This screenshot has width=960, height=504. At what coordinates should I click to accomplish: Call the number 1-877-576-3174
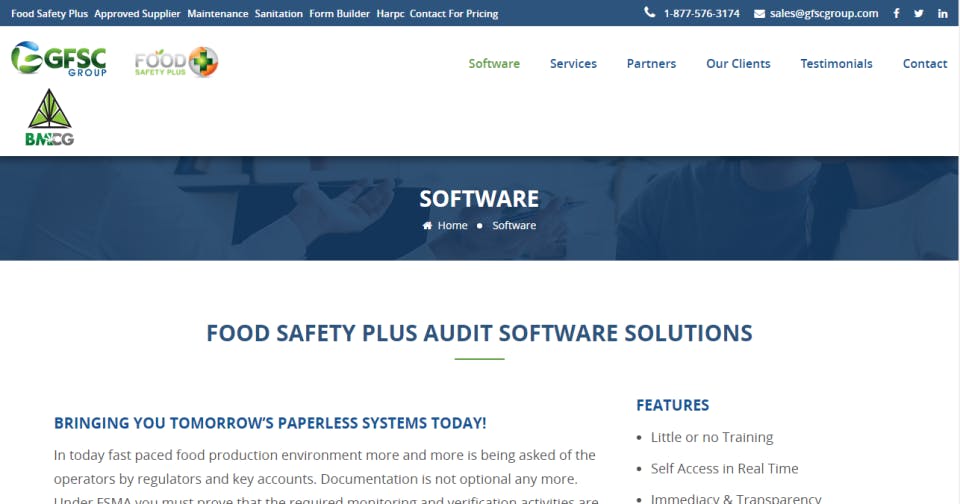coord(702,13)
